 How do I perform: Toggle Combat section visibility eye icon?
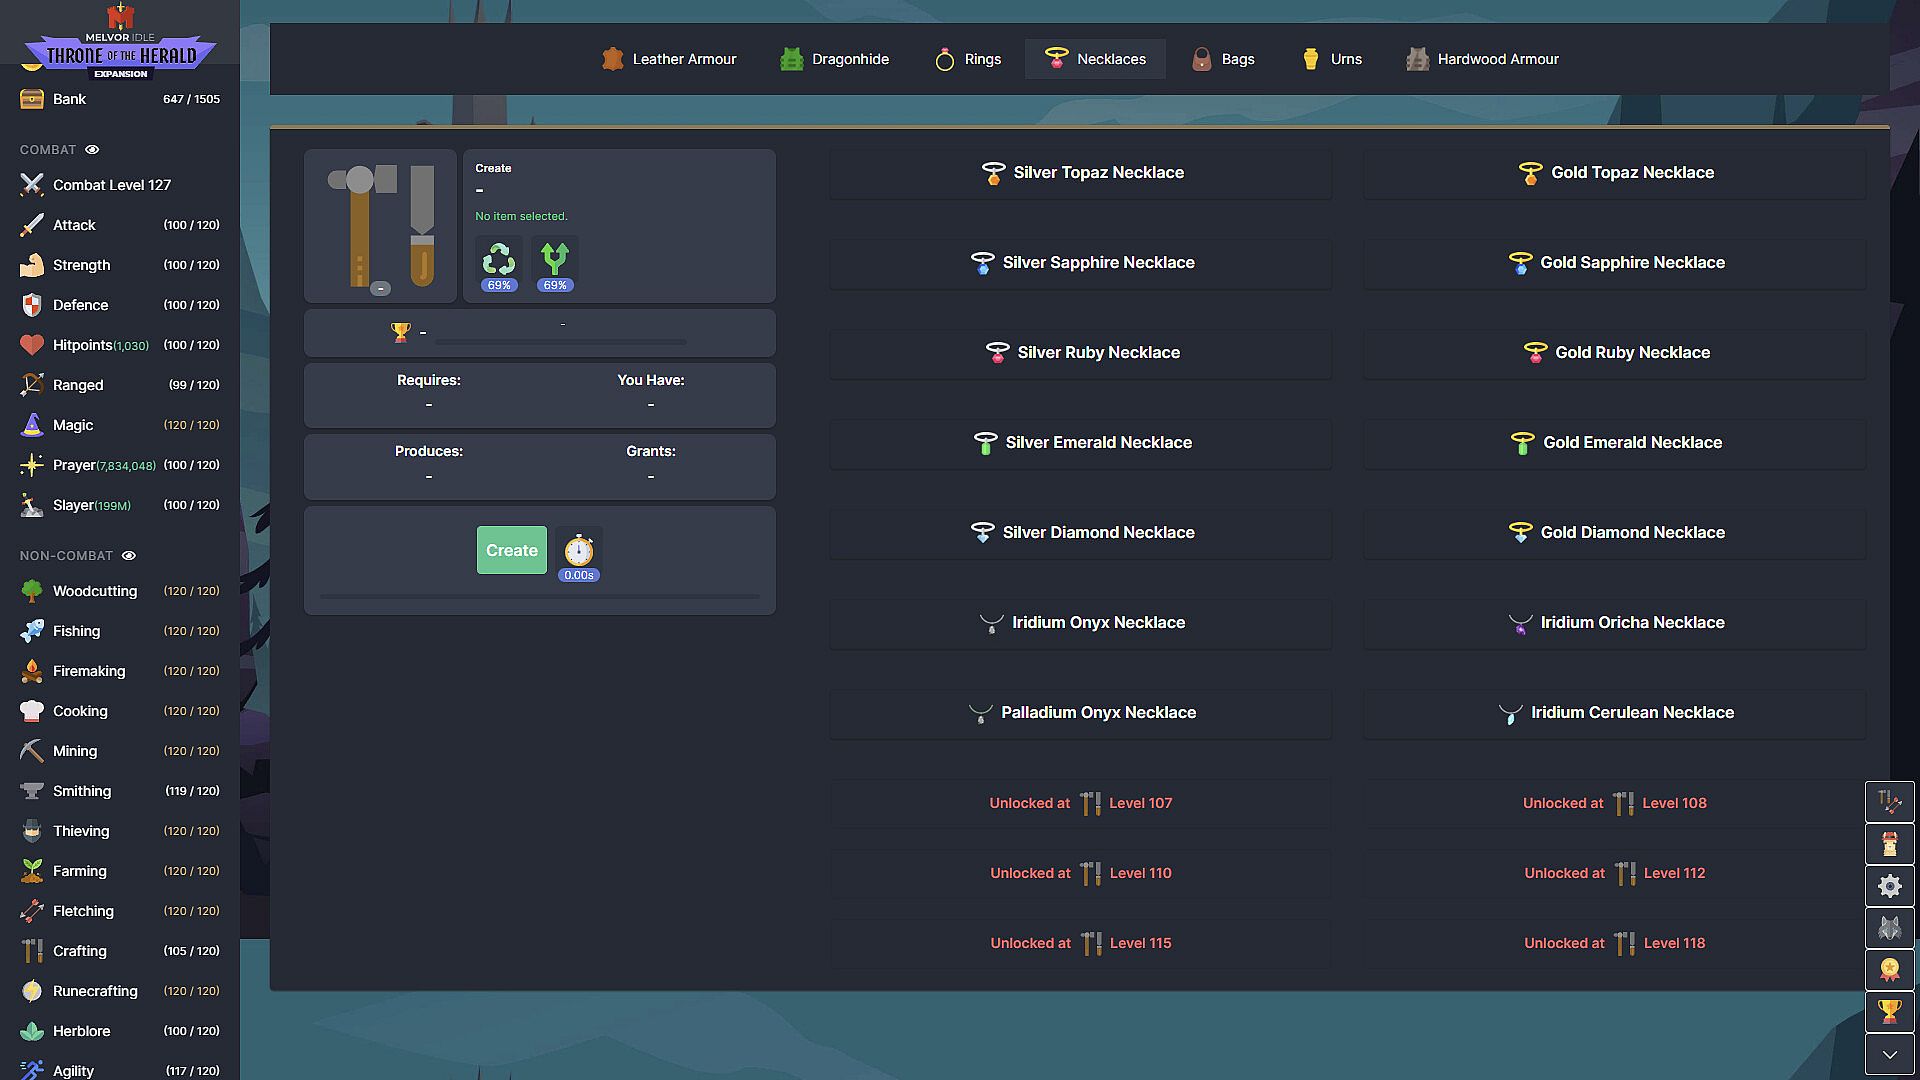(x=92, y=150)
